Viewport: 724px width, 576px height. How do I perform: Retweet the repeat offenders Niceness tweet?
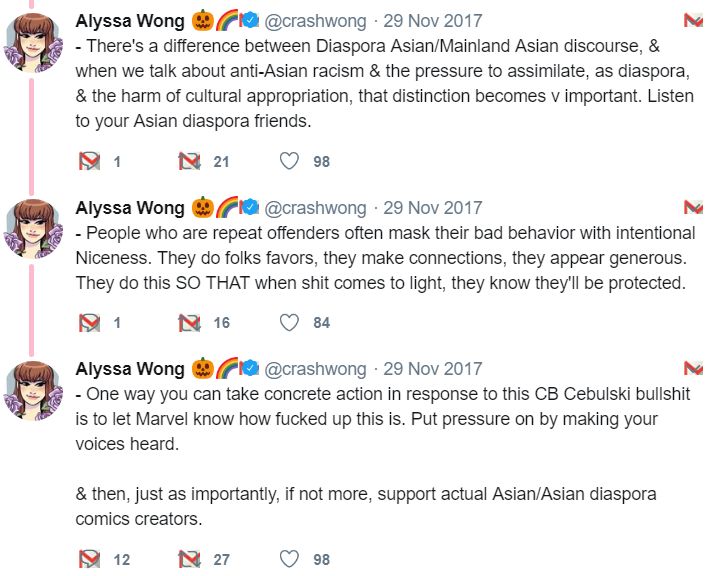pos(189,322)
